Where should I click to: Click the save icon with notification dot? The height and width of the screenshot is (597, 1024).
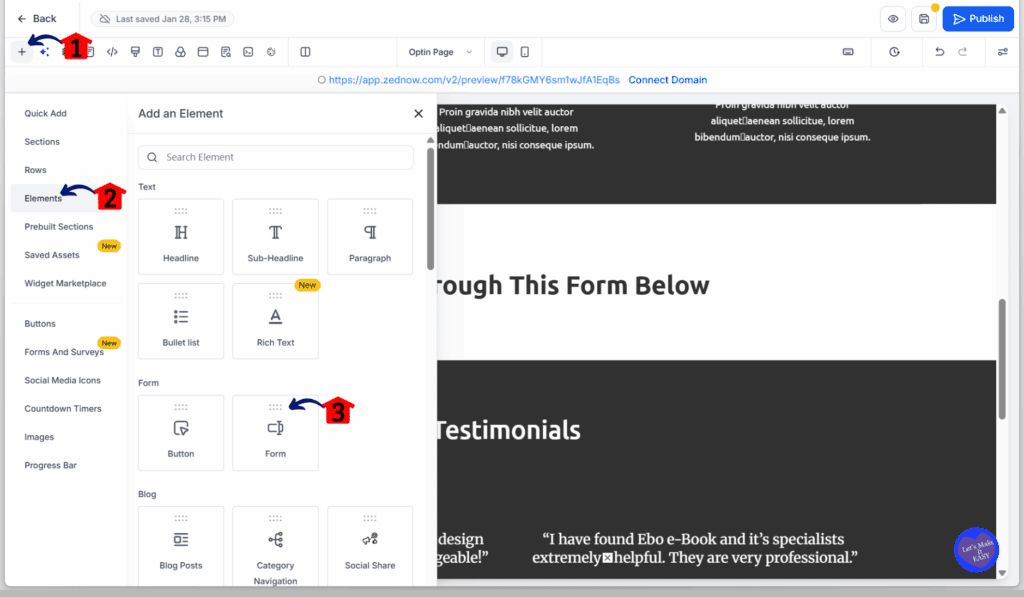(x=924, y=18)
